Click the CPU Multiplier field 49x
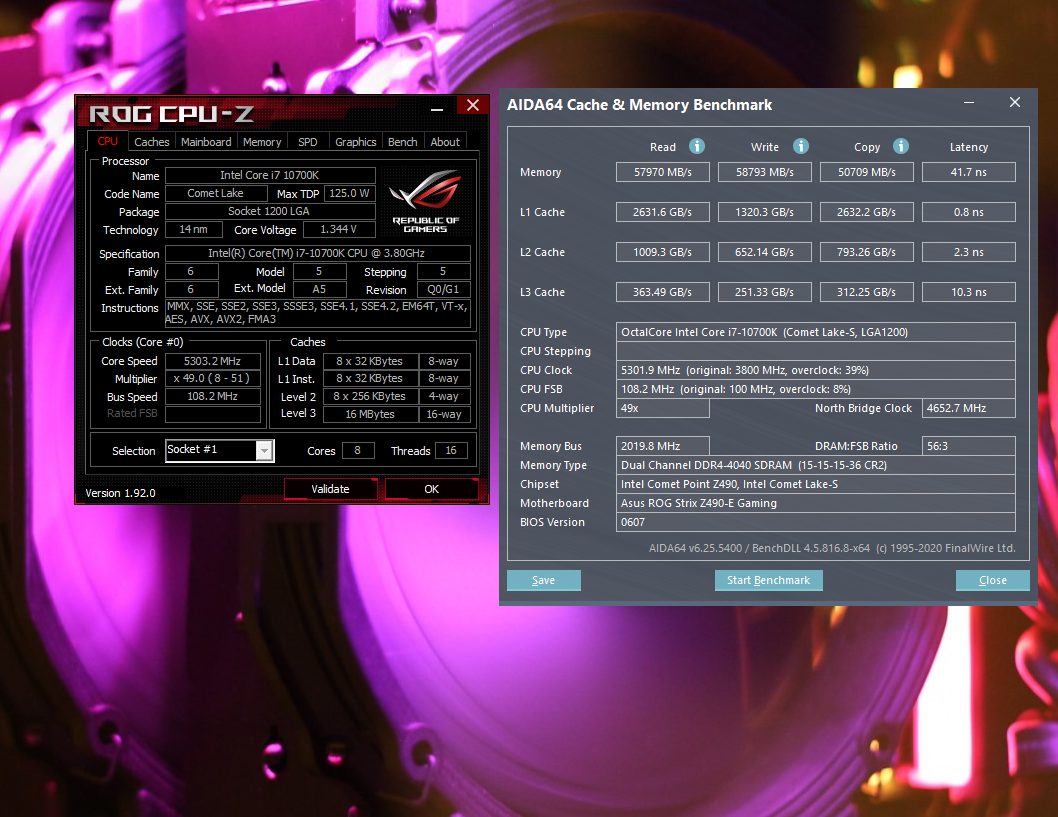 (663, 408)
